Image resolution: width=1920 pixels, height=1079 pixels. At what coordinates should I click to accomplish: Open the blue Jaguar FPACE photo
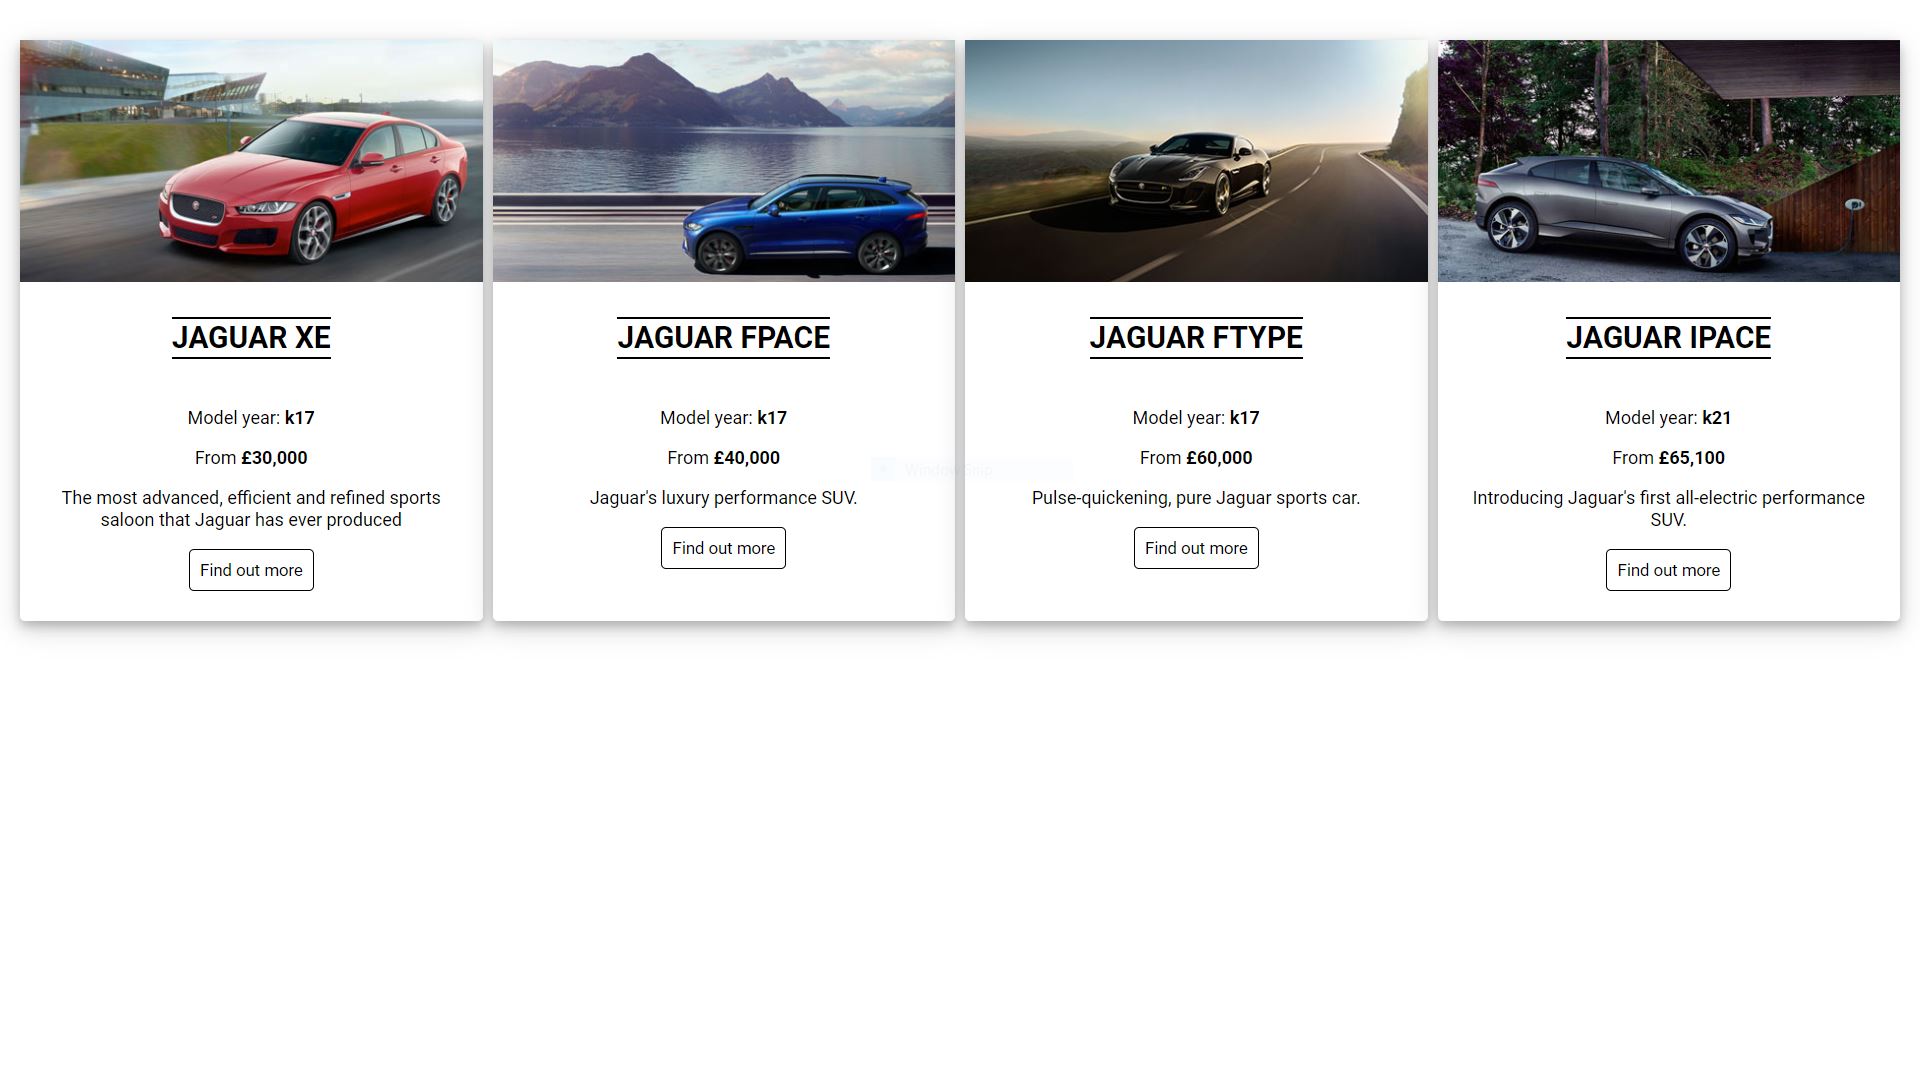[724, 161]
